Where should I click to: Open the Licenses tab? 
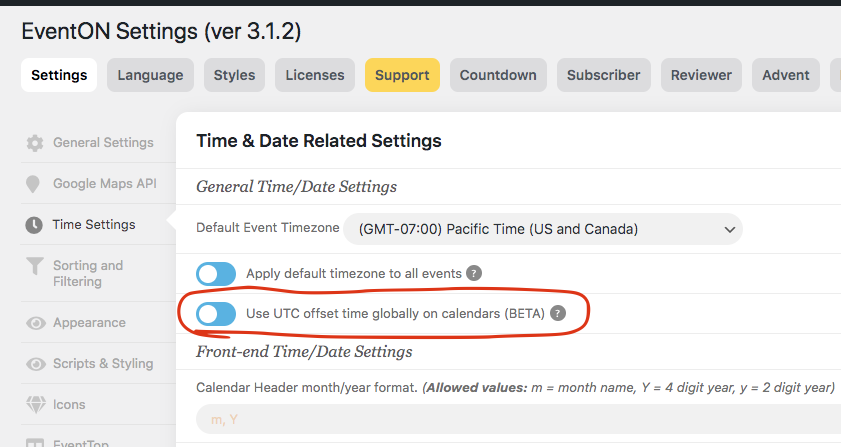coord(315,75)
